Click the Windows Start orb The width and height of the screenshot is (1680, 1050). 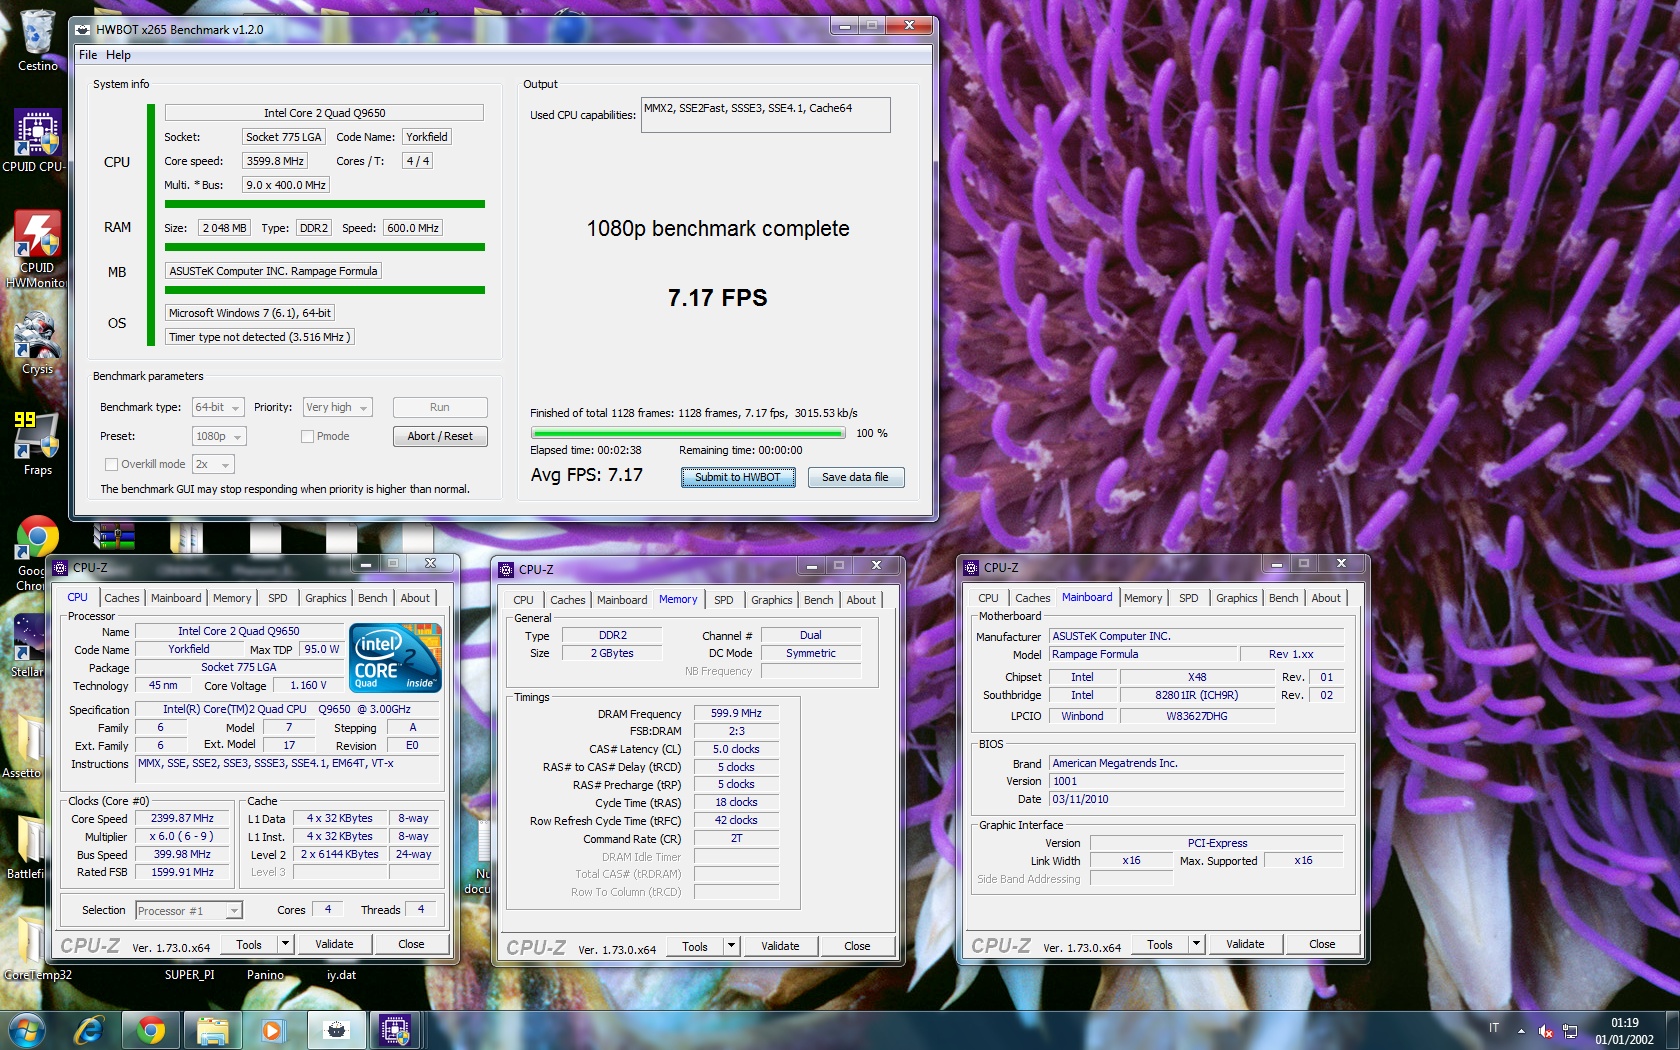coord(25,1030)
